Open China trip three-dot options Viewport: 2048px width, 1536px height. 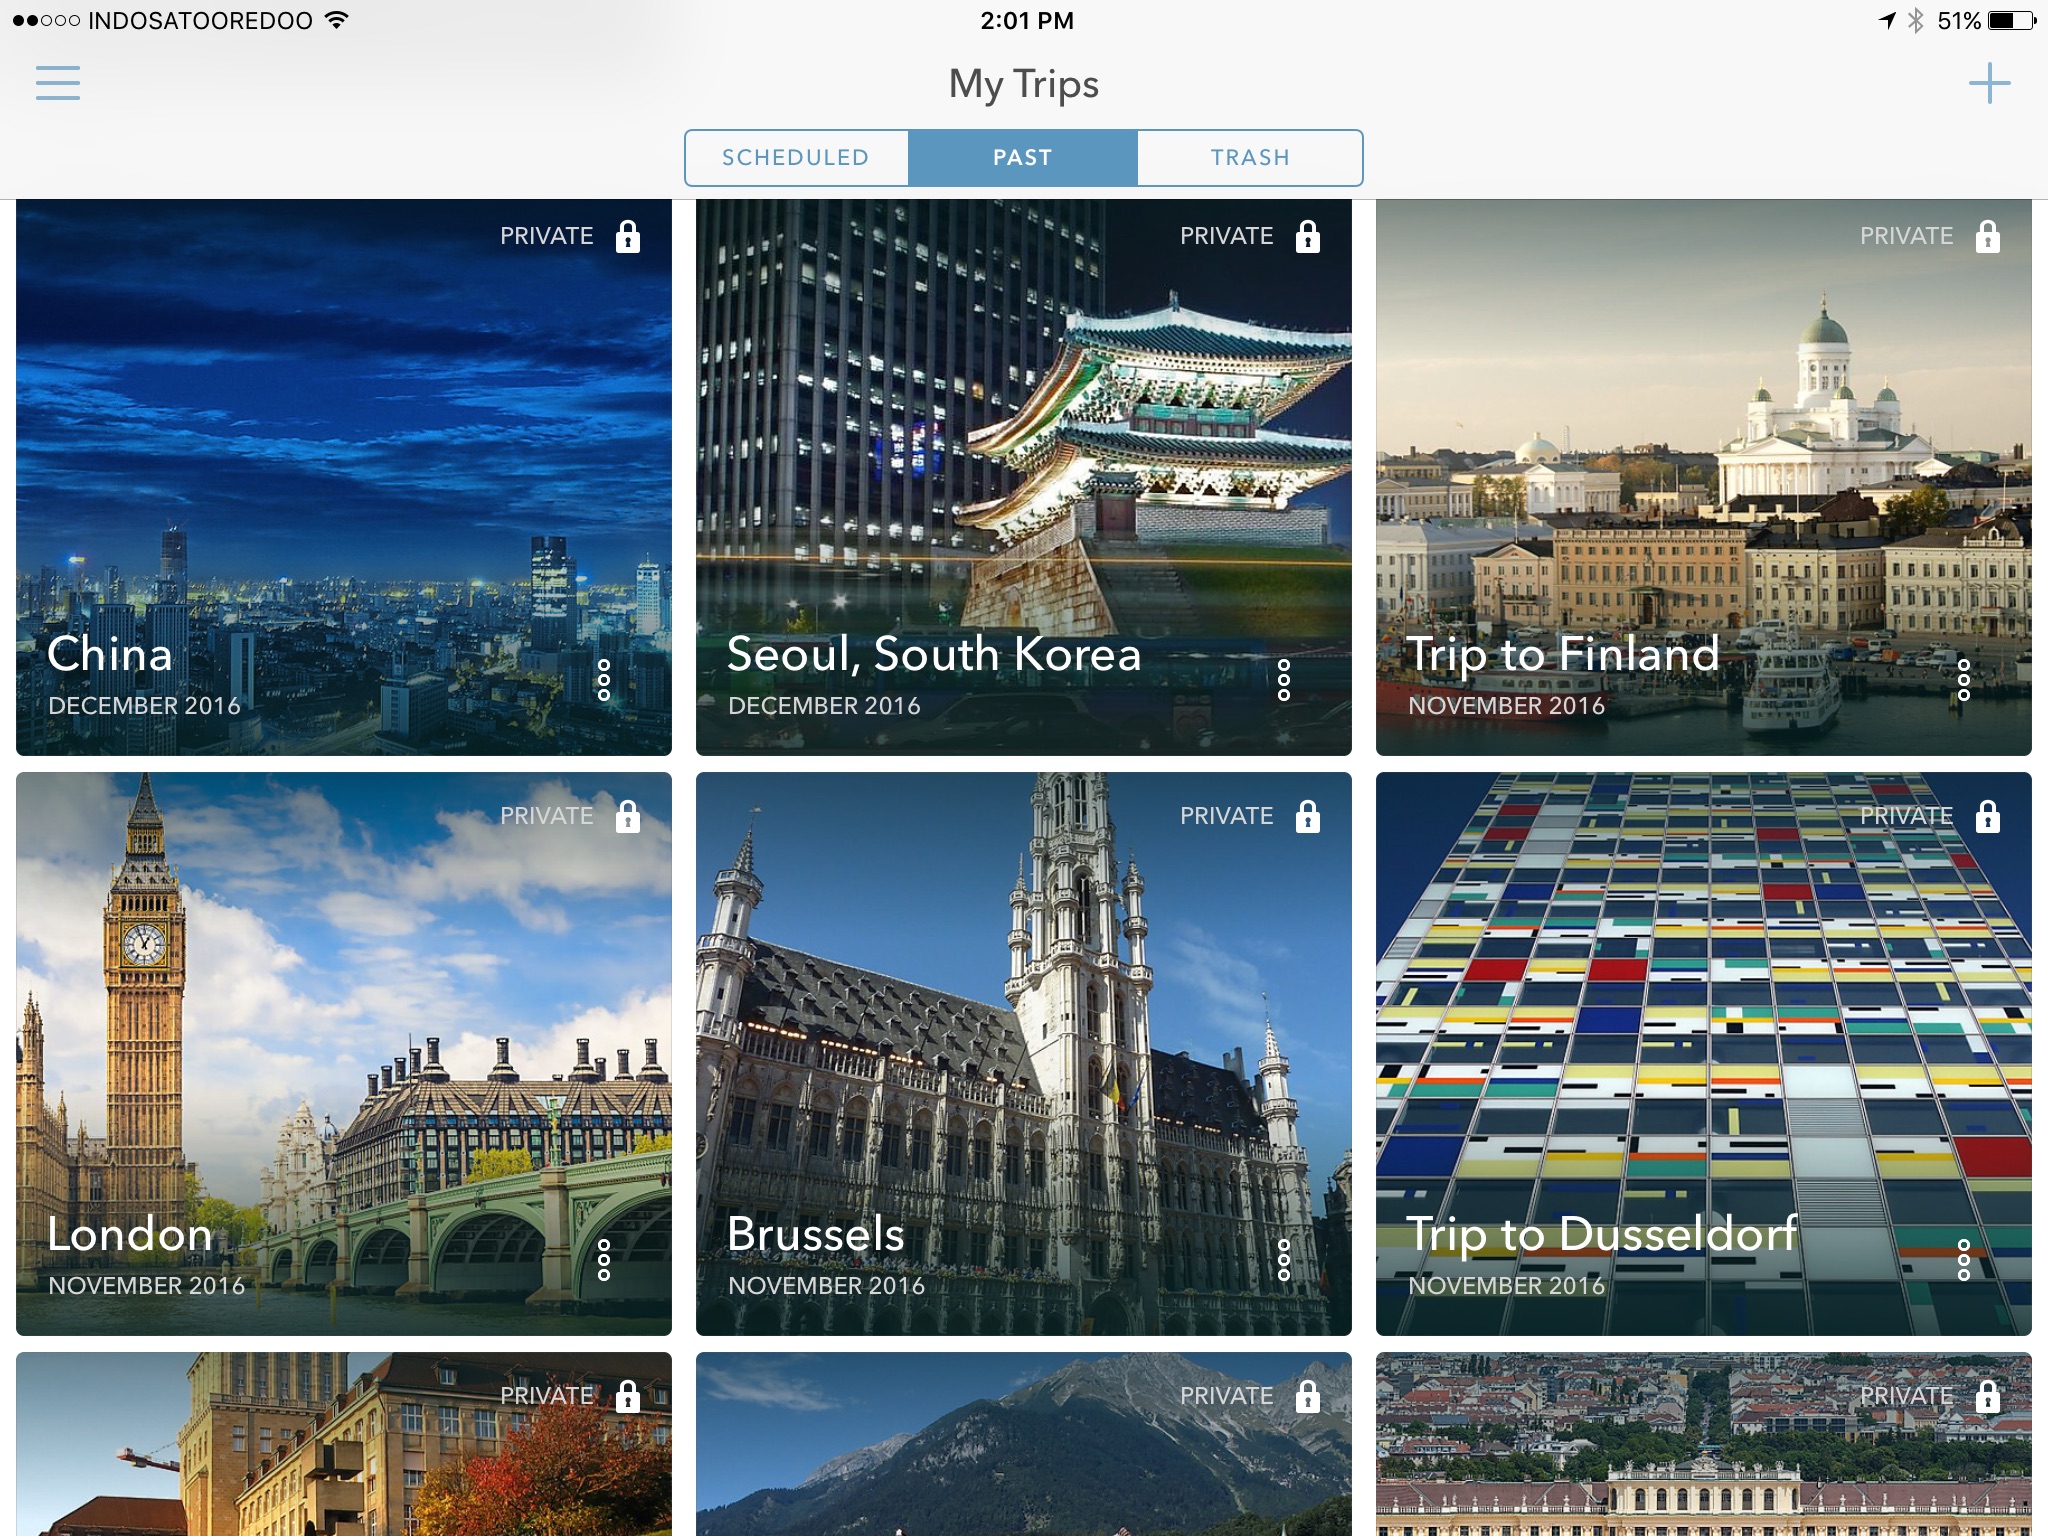604,680
